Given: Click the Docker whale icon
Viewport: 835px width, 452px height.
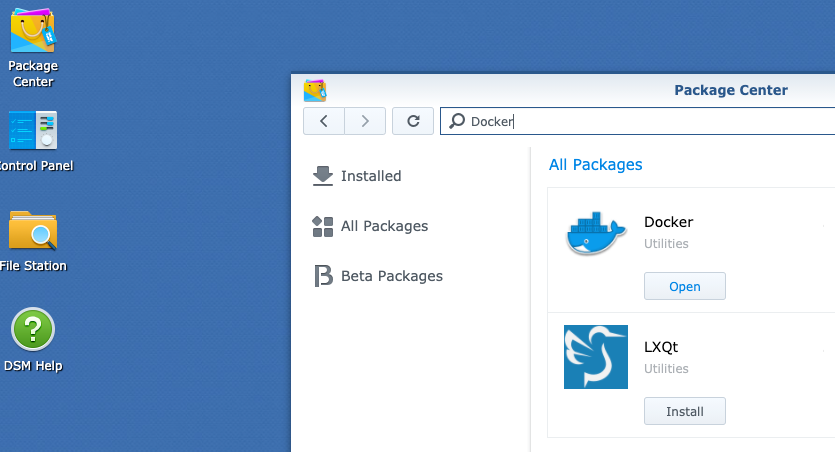Looking at the screenshot, I should (x=595, y=233).
